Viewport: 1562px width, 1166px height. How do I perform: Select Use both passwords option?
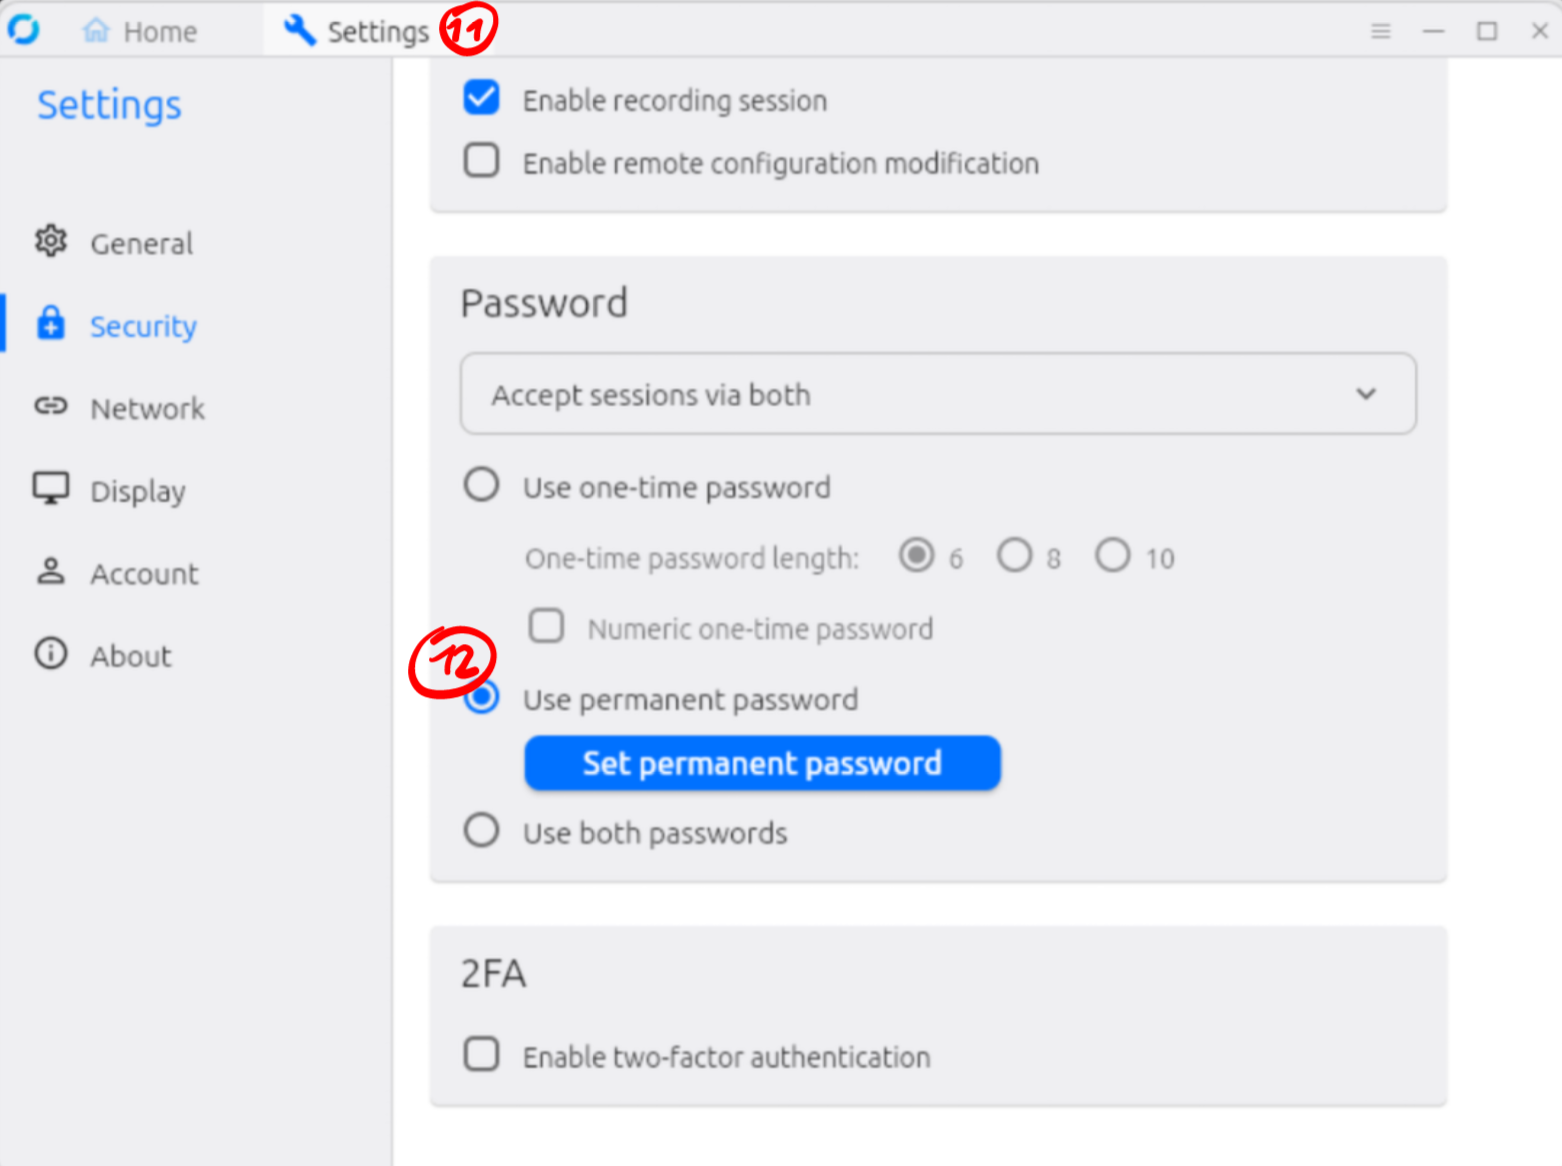coord(482,831)
